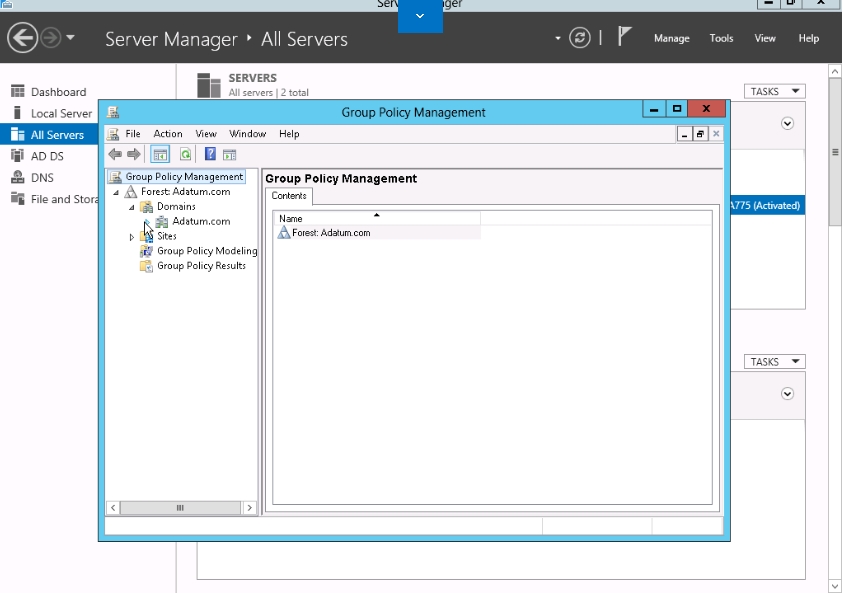Click Back arrow in GPM toolbar
This screenshot has width=843, height=593.
(115, 155)
